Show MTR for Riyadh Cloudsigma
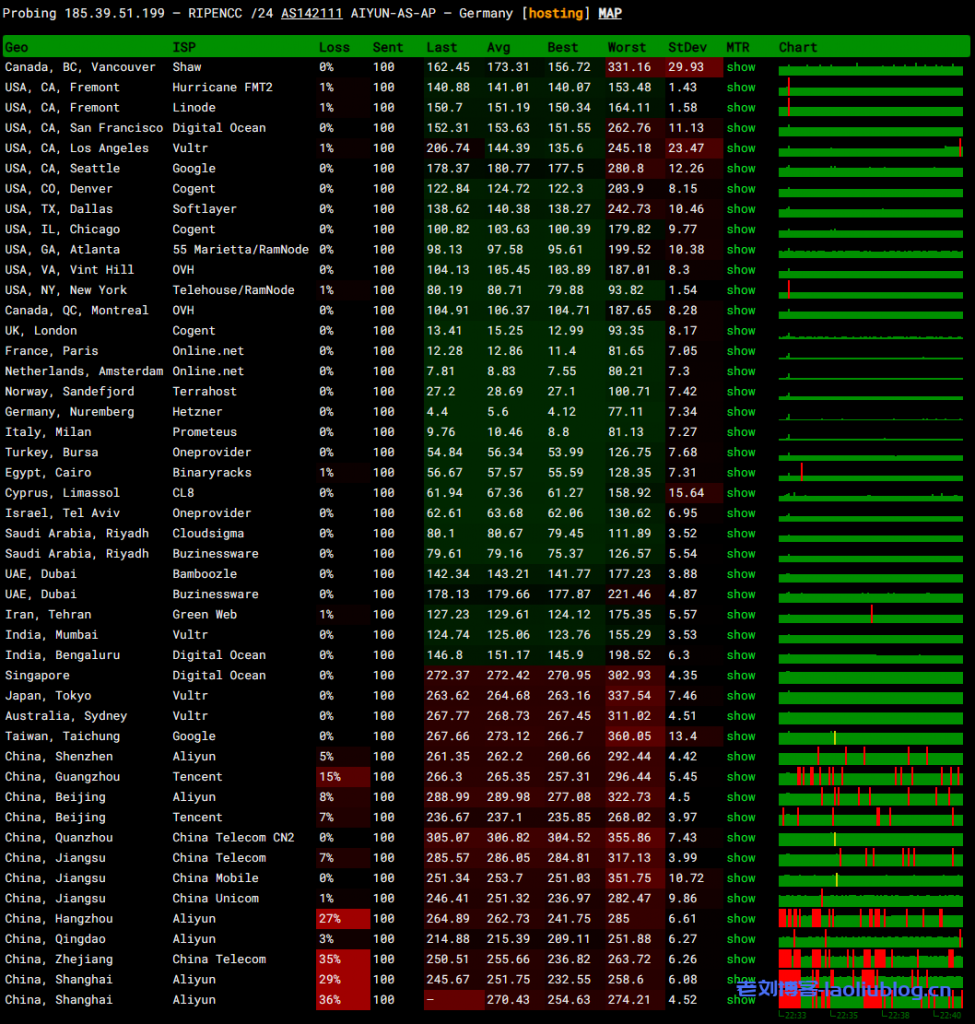Screen dimensions: 975x1024 click(x=741, y=533)
